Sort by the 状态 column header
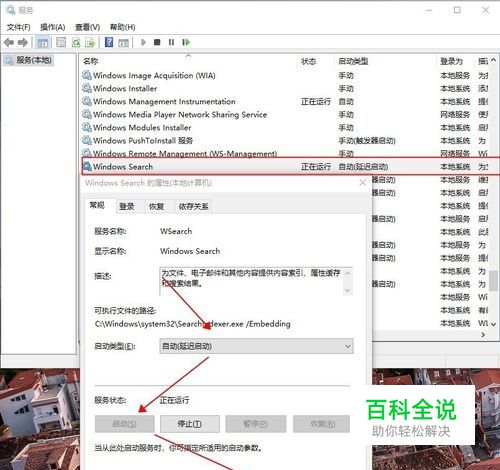 coord(315,61)
